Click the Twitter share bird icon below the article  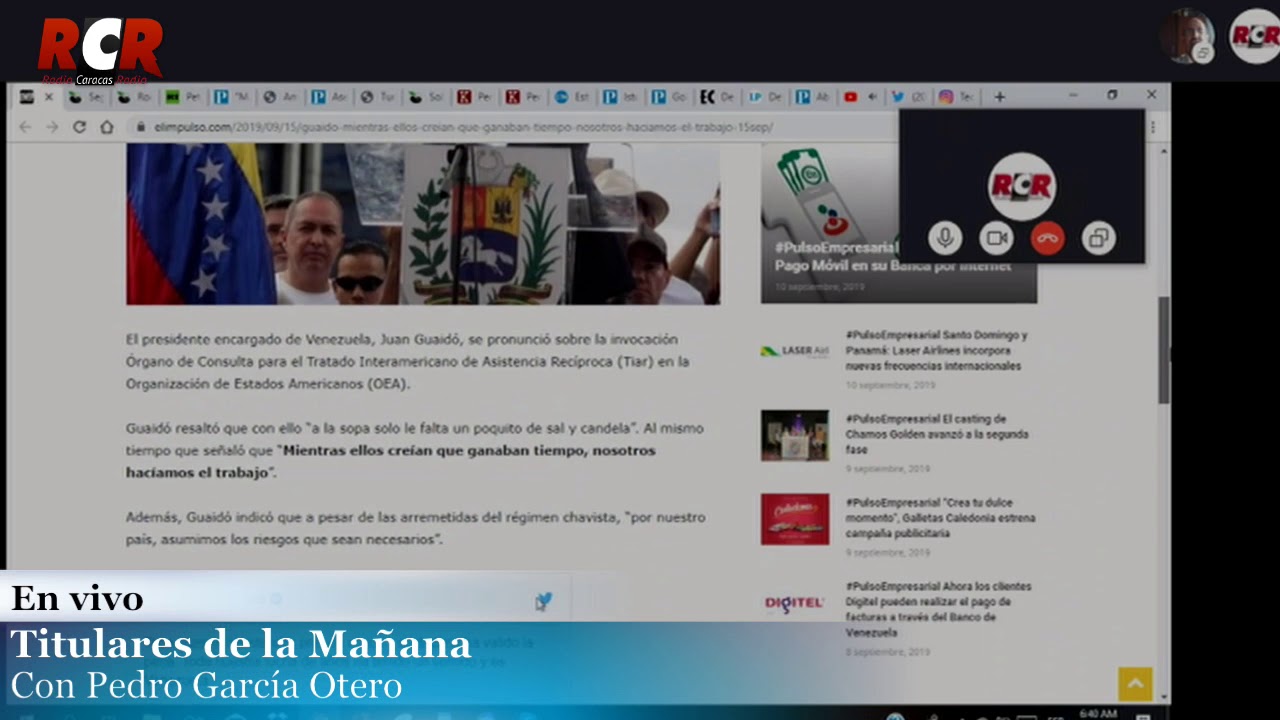pyautogui.click(x=543, y=601)
